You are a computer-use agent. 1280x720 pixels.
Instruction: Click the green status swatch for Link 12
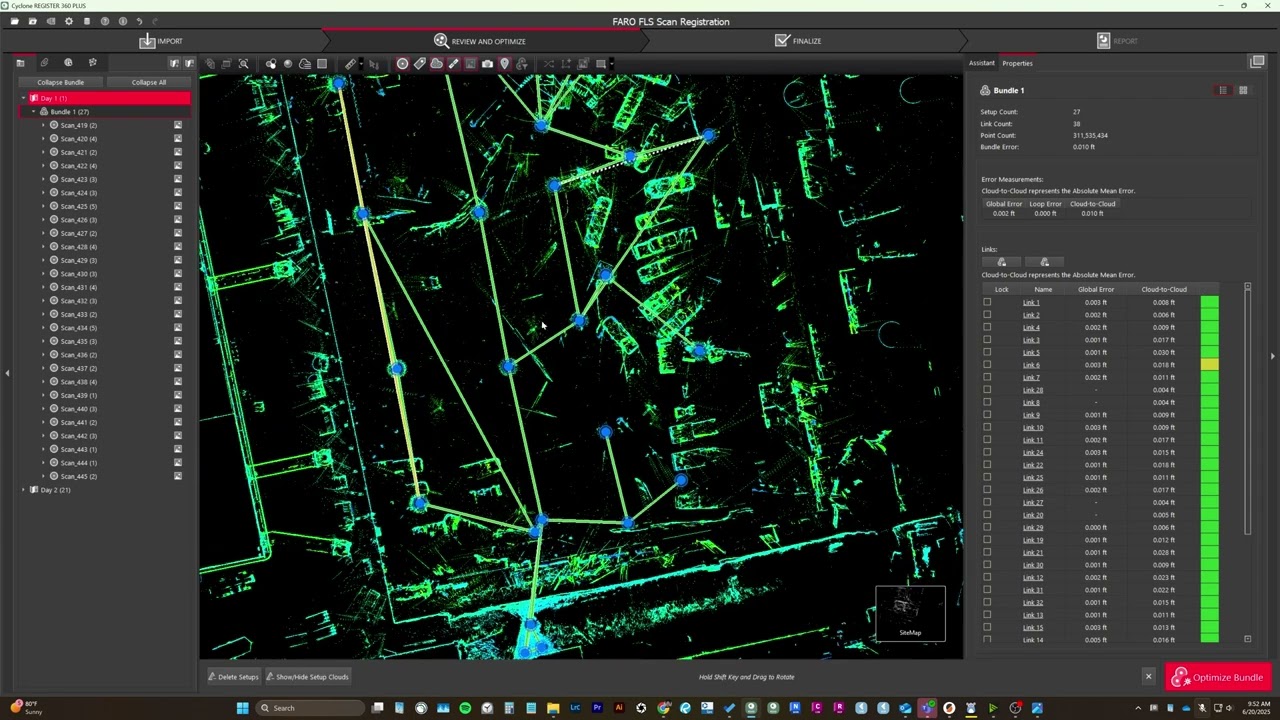1210,577
